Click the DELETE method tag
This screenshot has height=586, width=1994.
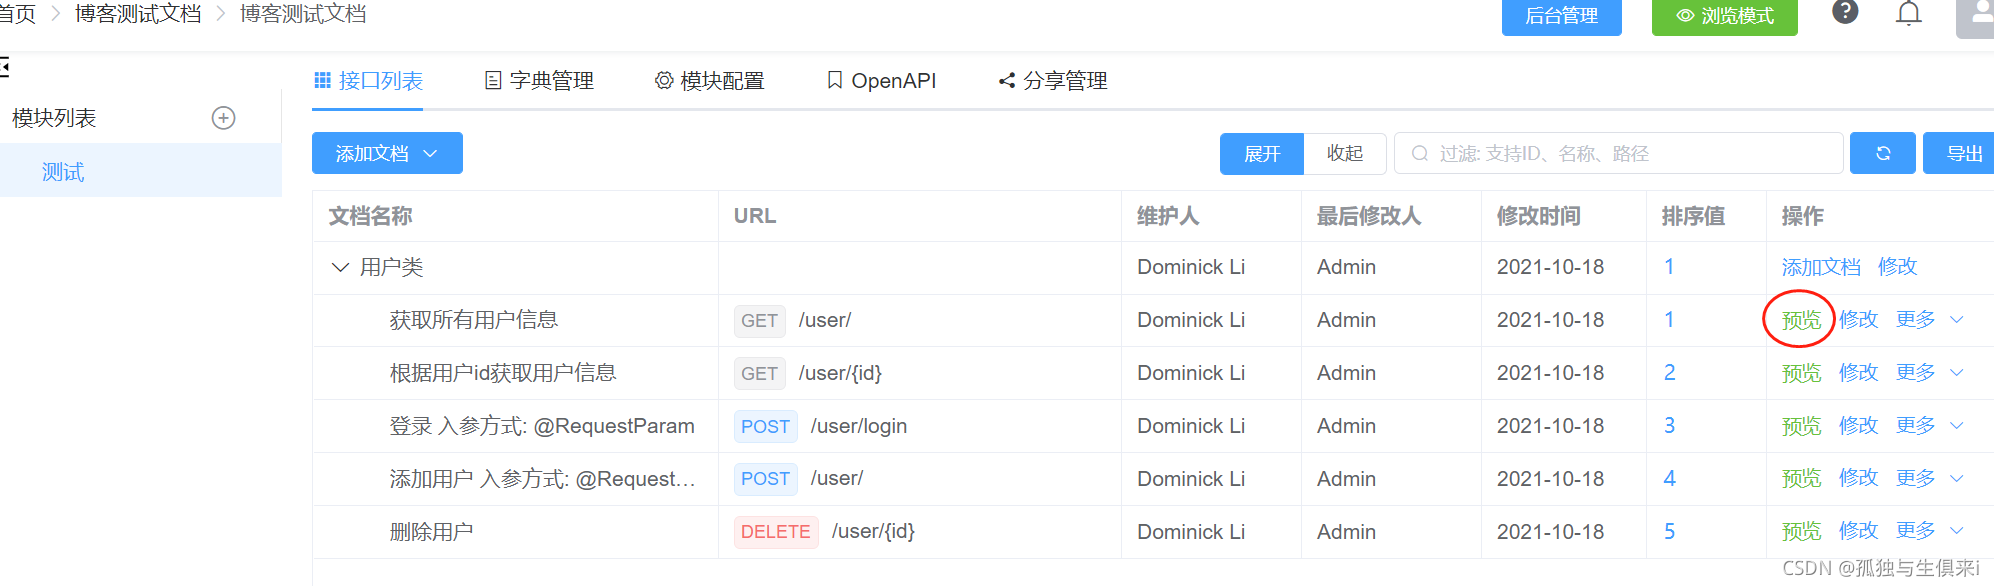[x=776, y=532]
